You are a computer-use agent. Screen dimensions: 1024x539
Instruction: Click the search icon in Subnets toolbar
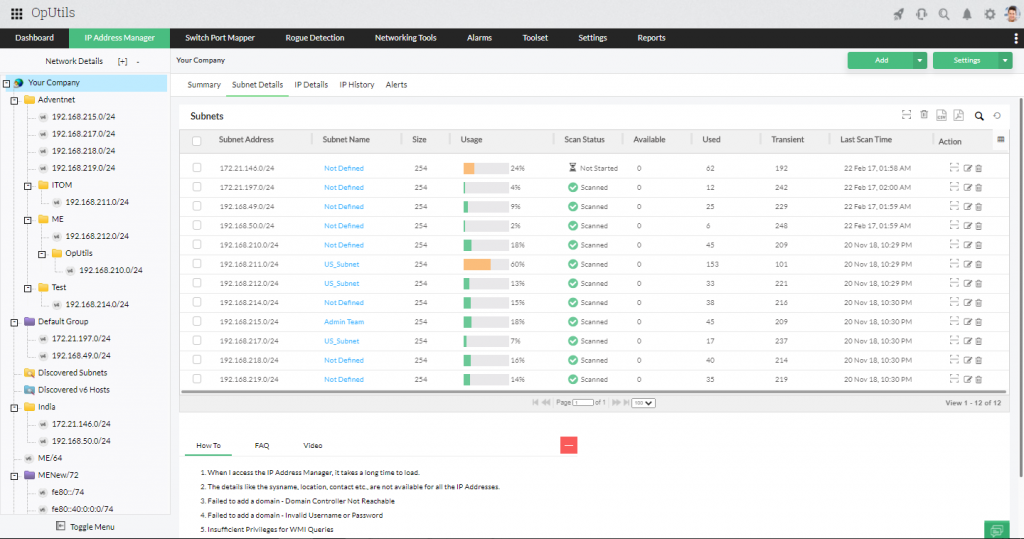click(979, 116)
